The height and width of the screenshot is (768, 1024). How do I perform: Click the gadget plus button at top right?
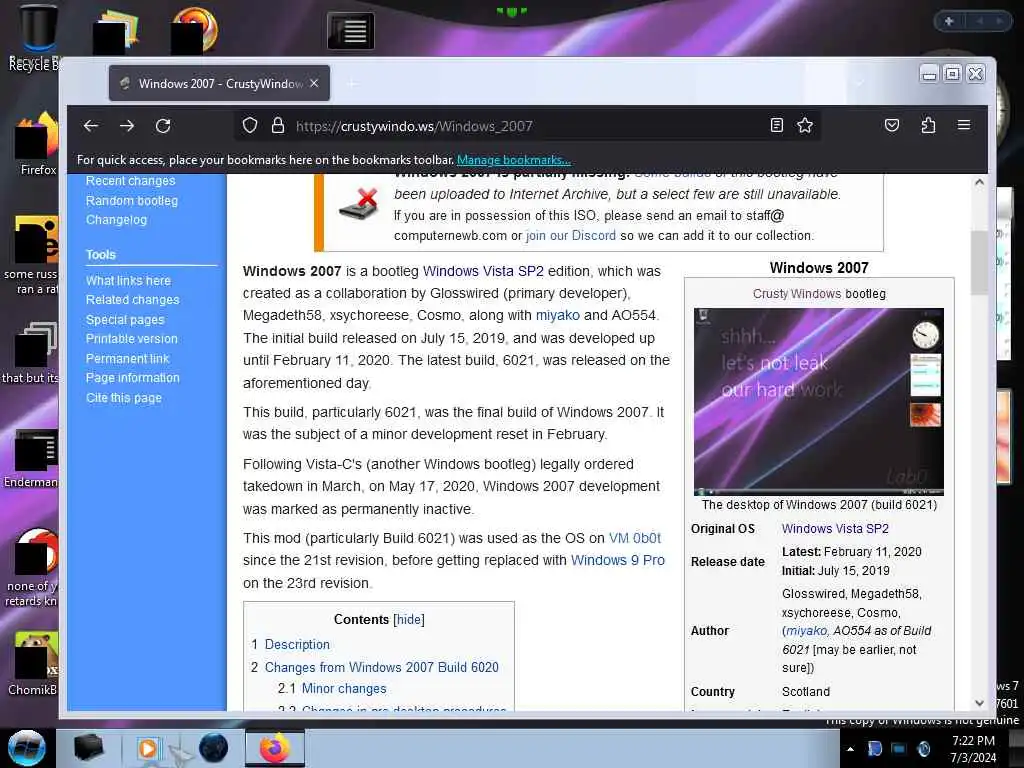pyautogui.click(x=949, y=22)
